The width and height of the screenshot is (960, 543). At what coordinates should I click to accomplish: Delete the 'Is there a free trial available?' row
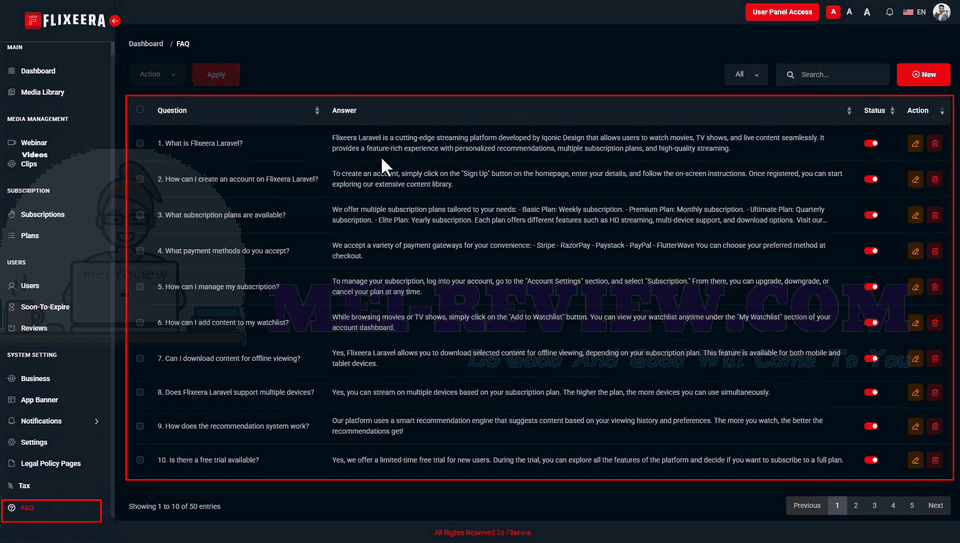coord(935,460)
